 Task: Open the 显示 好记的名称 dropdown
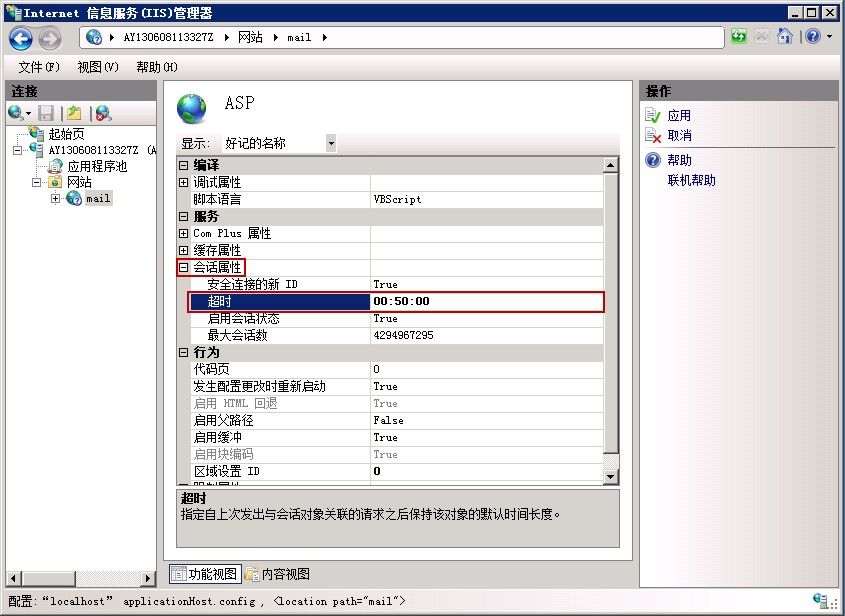[331, 143]
